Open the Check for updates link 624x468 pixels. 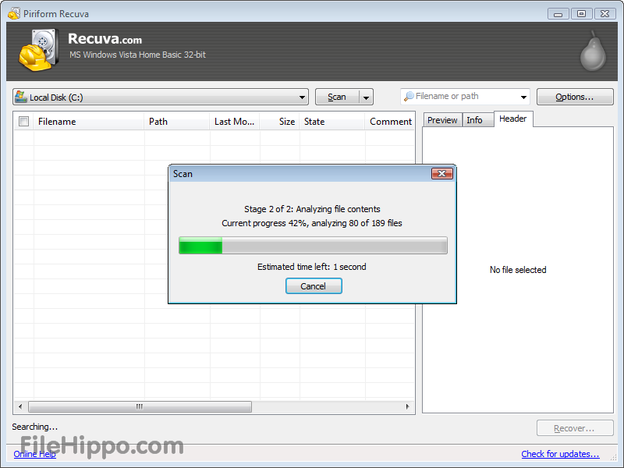click(560, 454)
